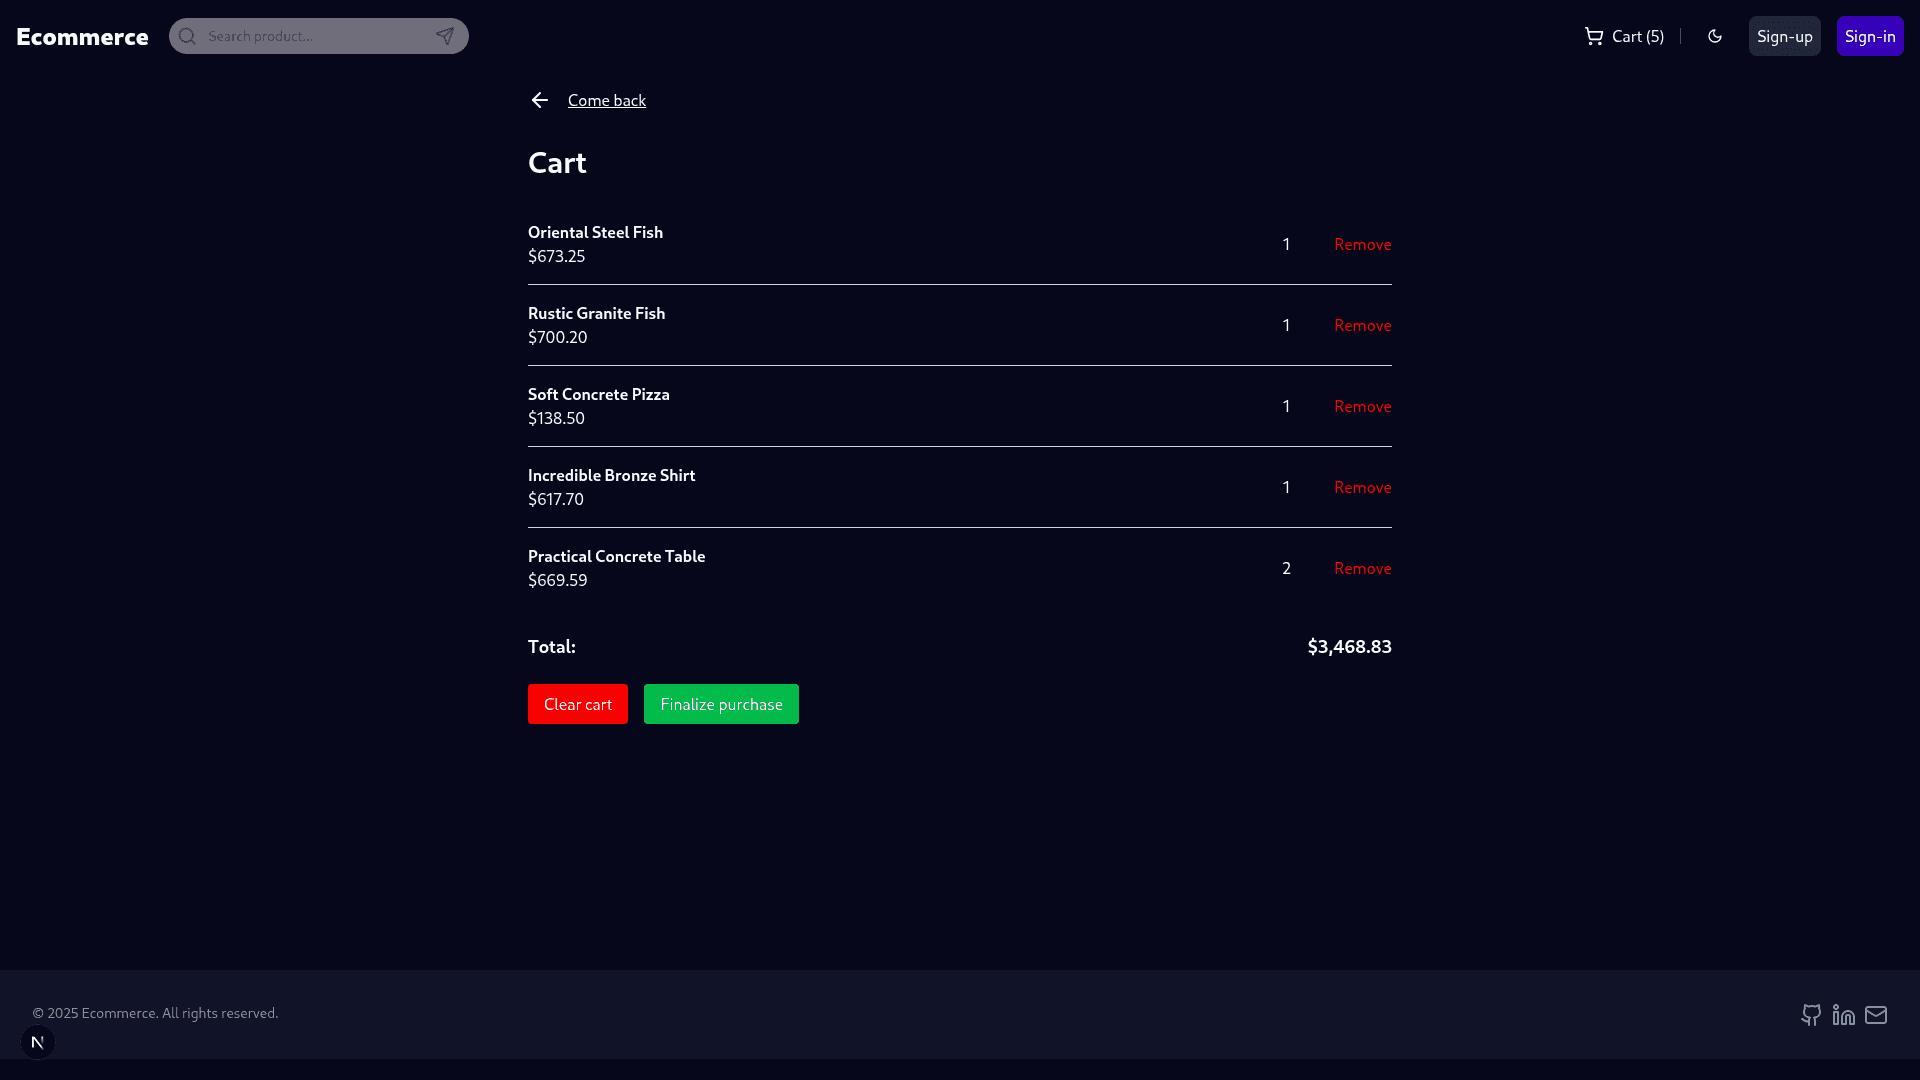Click the back arrow beside Come back
The image size is (1920, 1080).
(540, 100)
